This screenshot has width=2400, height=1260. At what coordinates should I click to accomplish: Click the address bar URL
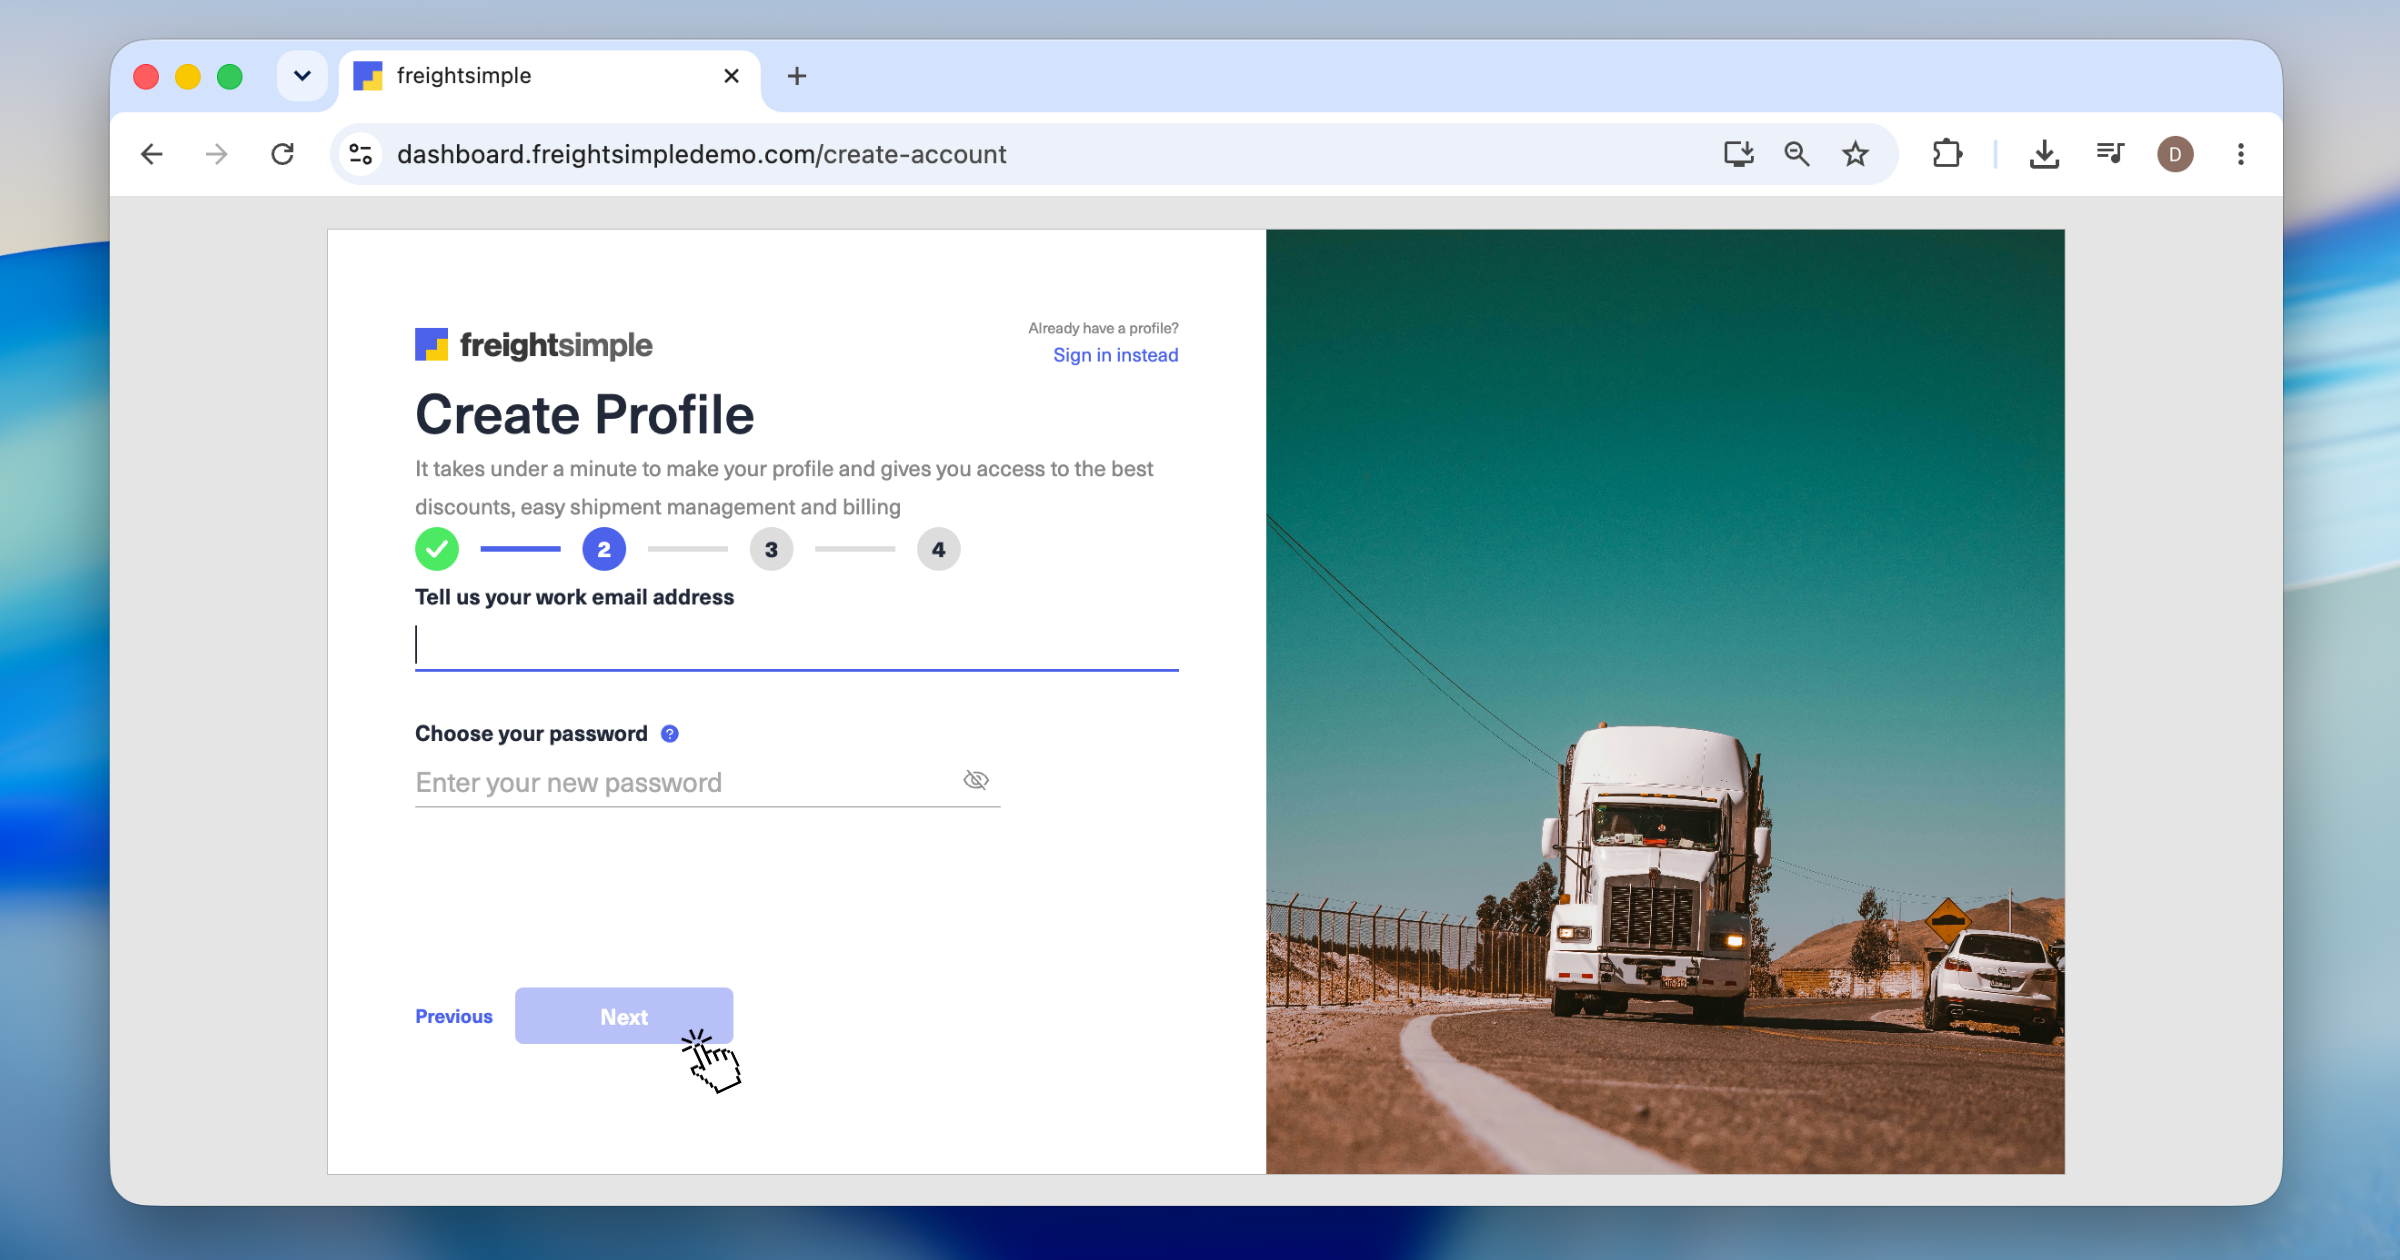pos(701,154)
